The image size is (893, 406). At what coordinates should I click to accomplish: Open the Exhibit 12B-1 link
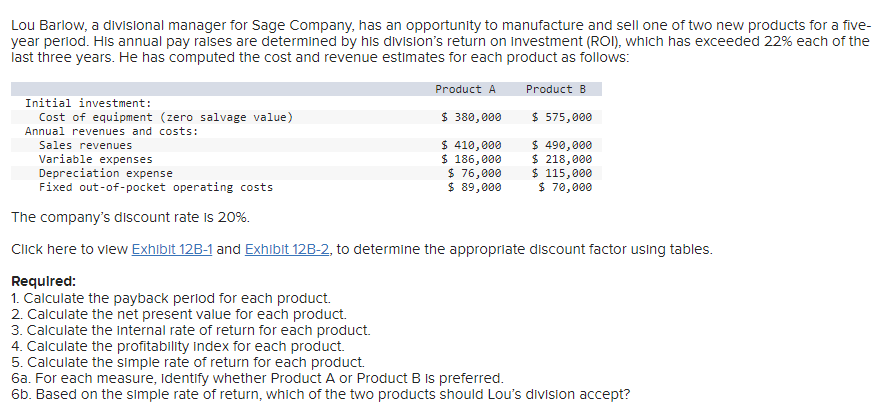172,249
